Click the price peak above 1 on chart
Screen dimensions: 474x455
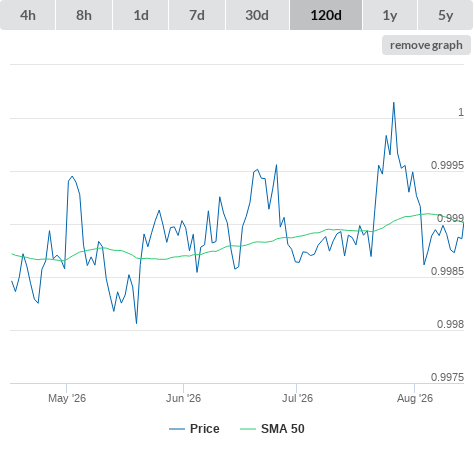pyautogui.click(x=394, y=103)
